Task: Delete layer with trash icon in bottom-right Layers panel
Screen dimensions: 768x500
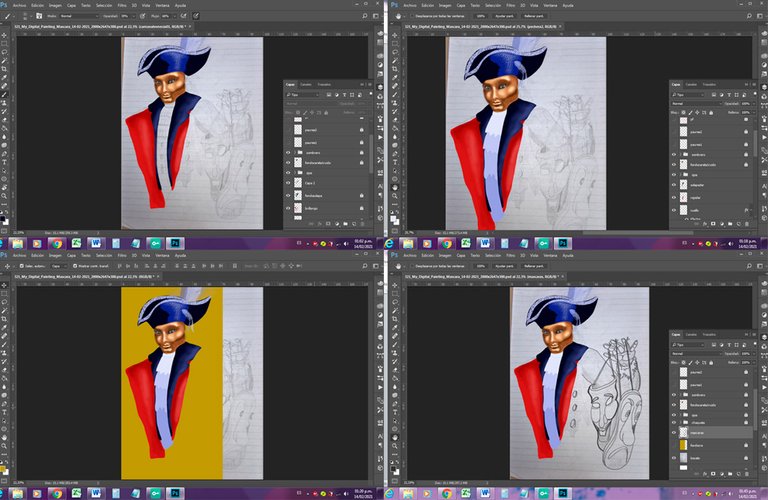Action: click(747, 474)
